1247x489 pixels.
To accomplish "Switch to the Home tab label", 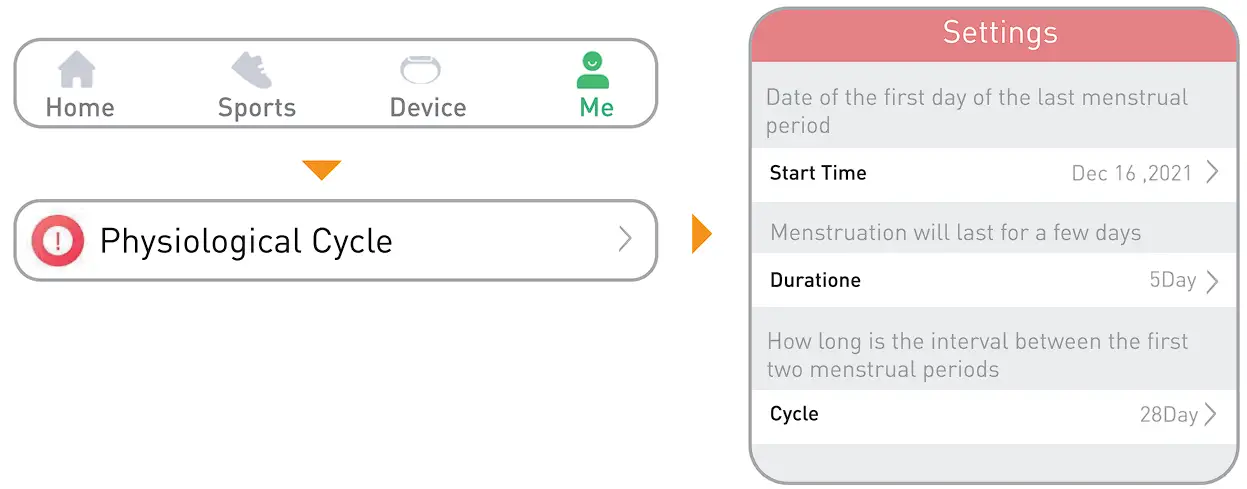I will 80,107.
